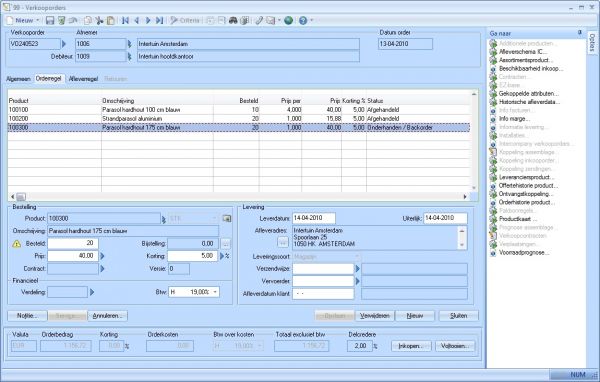The width and height of the screenshot is (600, 382).
Task: Go to the next record arrow
Action: [148, 20]
